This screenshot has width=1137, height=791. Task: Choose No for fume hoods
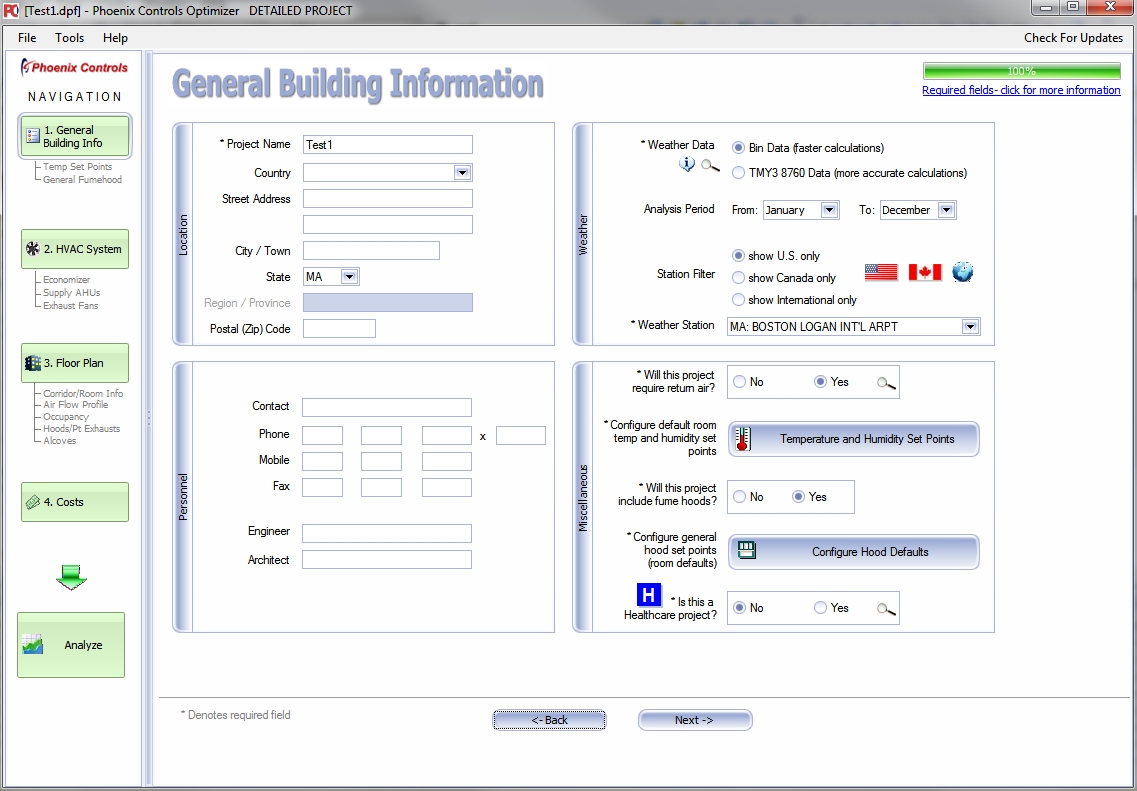click(740, 497)
